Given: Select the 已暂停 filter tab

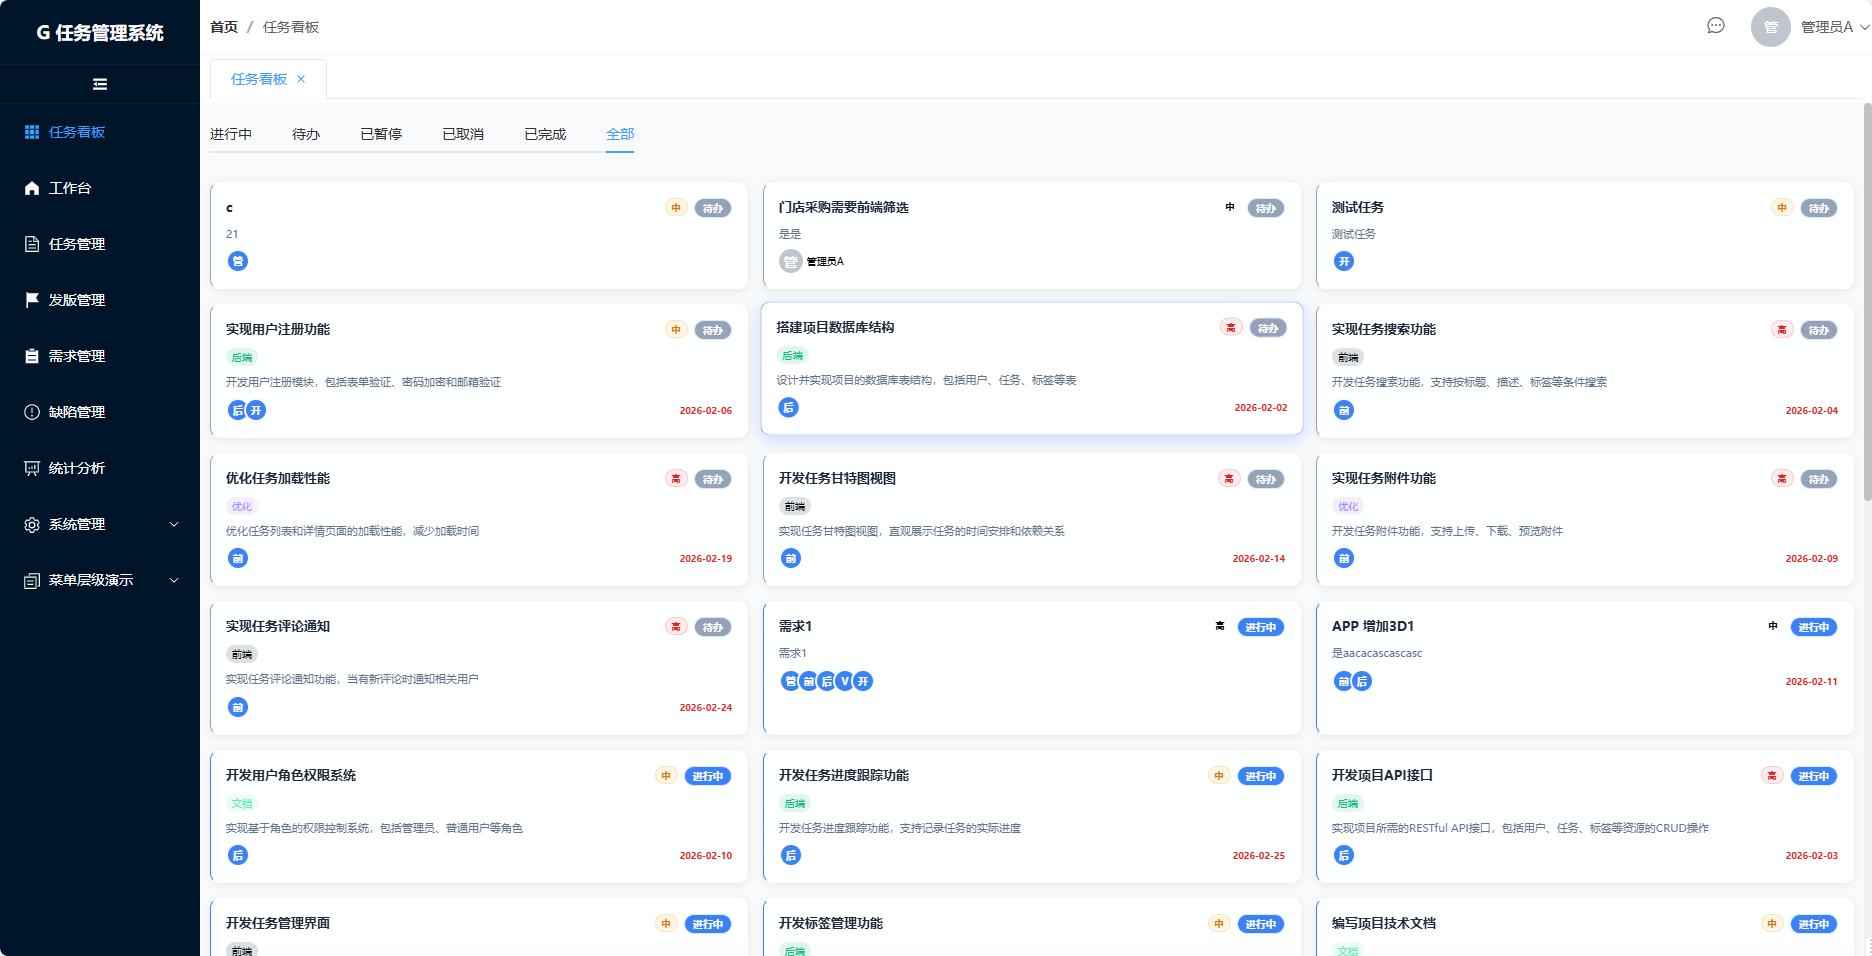Looking at the screenshot, I should (x=381, y=134).
